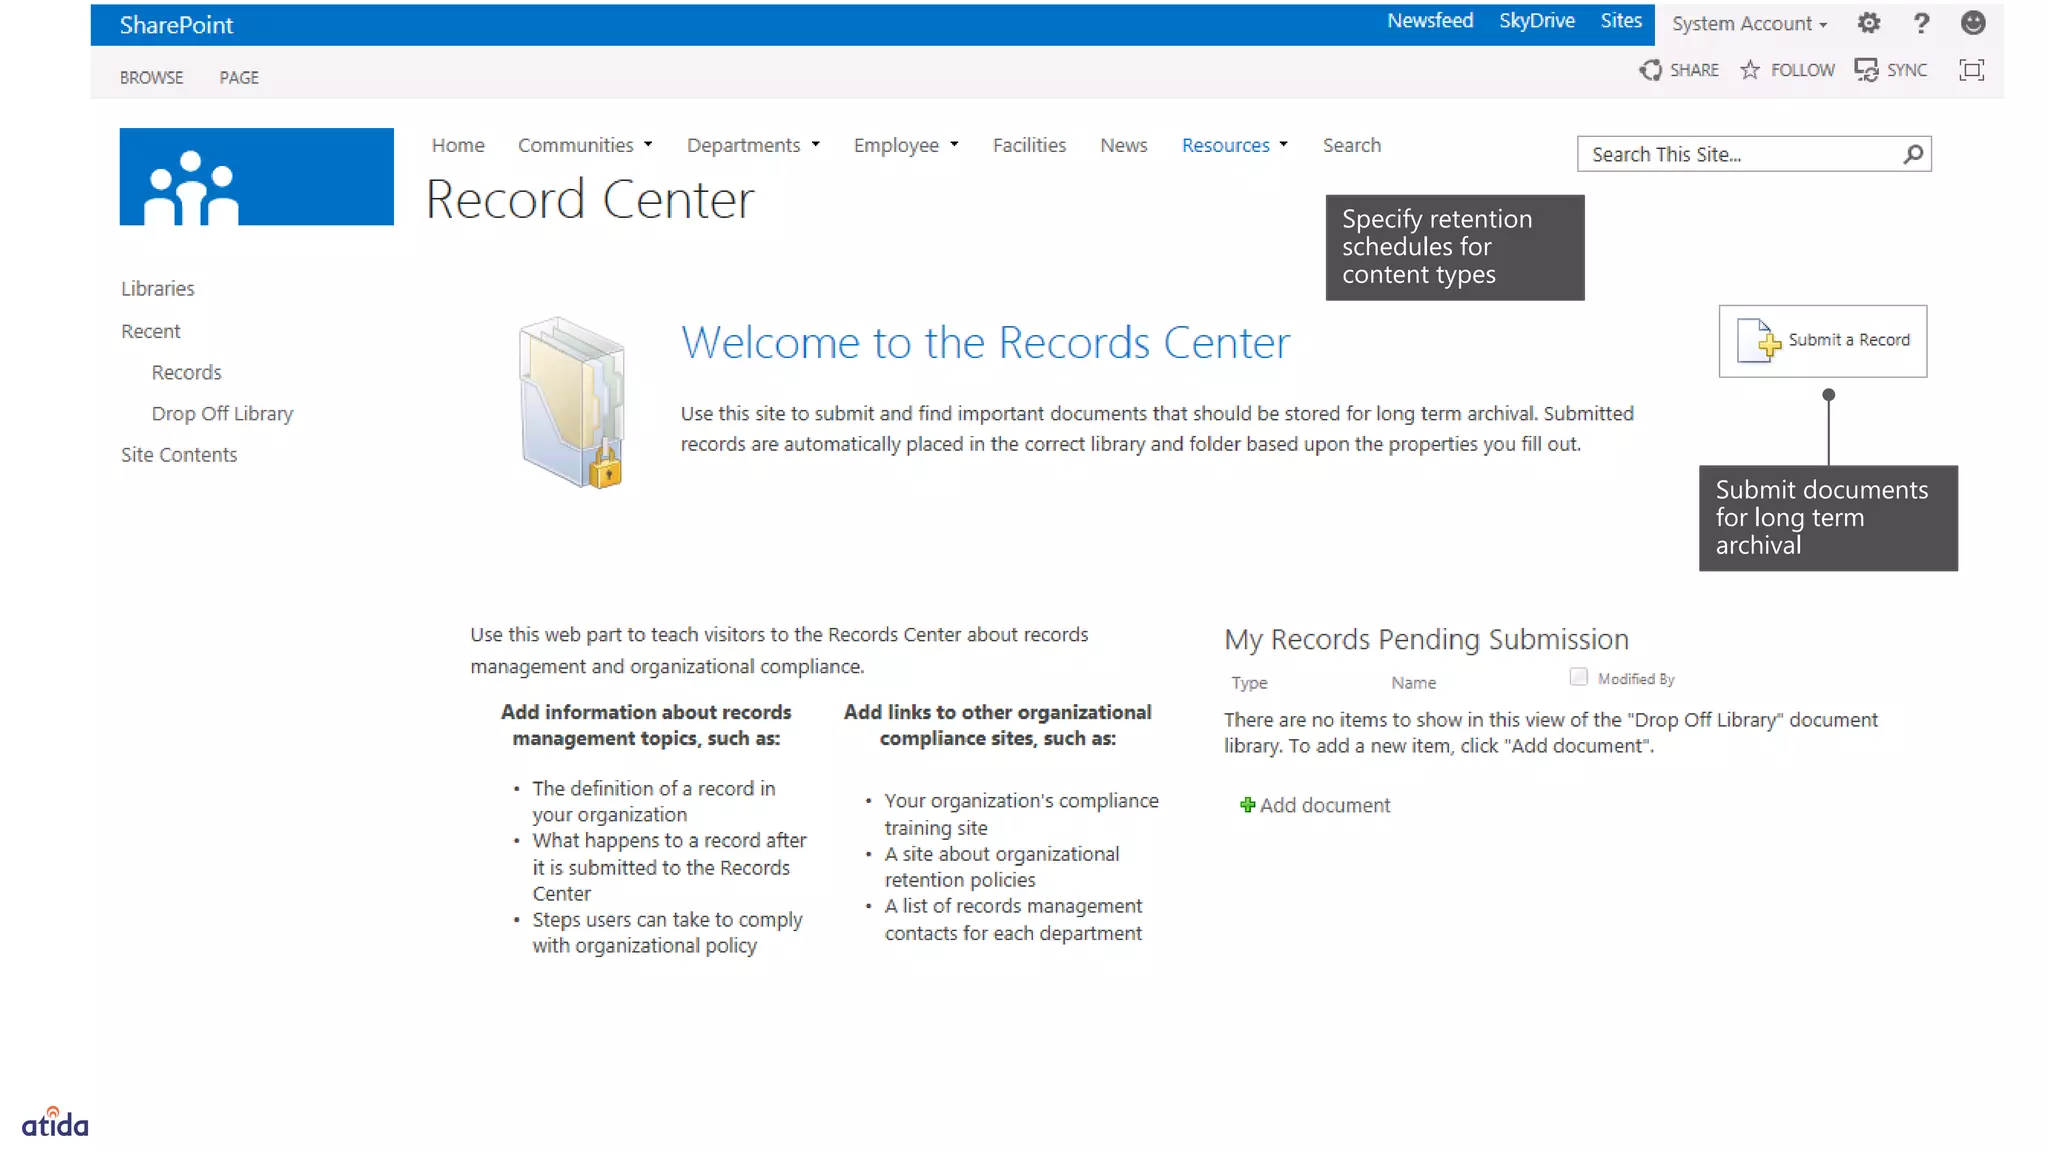The height and width of the screenshot is (1152, 2048).
Task: Open the settings gear menu
Action: (x=1868, y=23)
